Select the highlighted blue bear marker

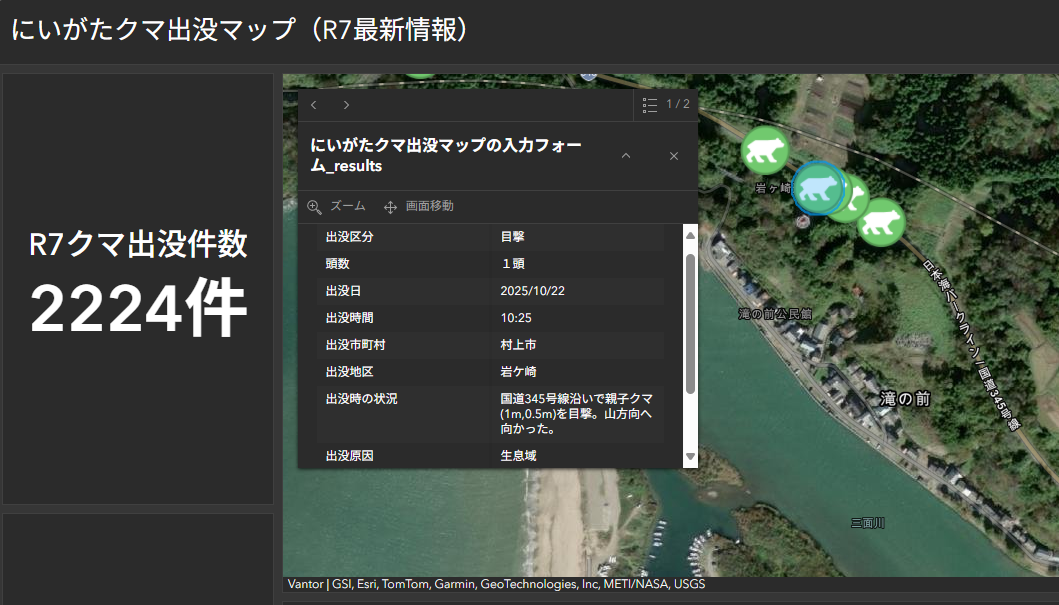(817, 189)
